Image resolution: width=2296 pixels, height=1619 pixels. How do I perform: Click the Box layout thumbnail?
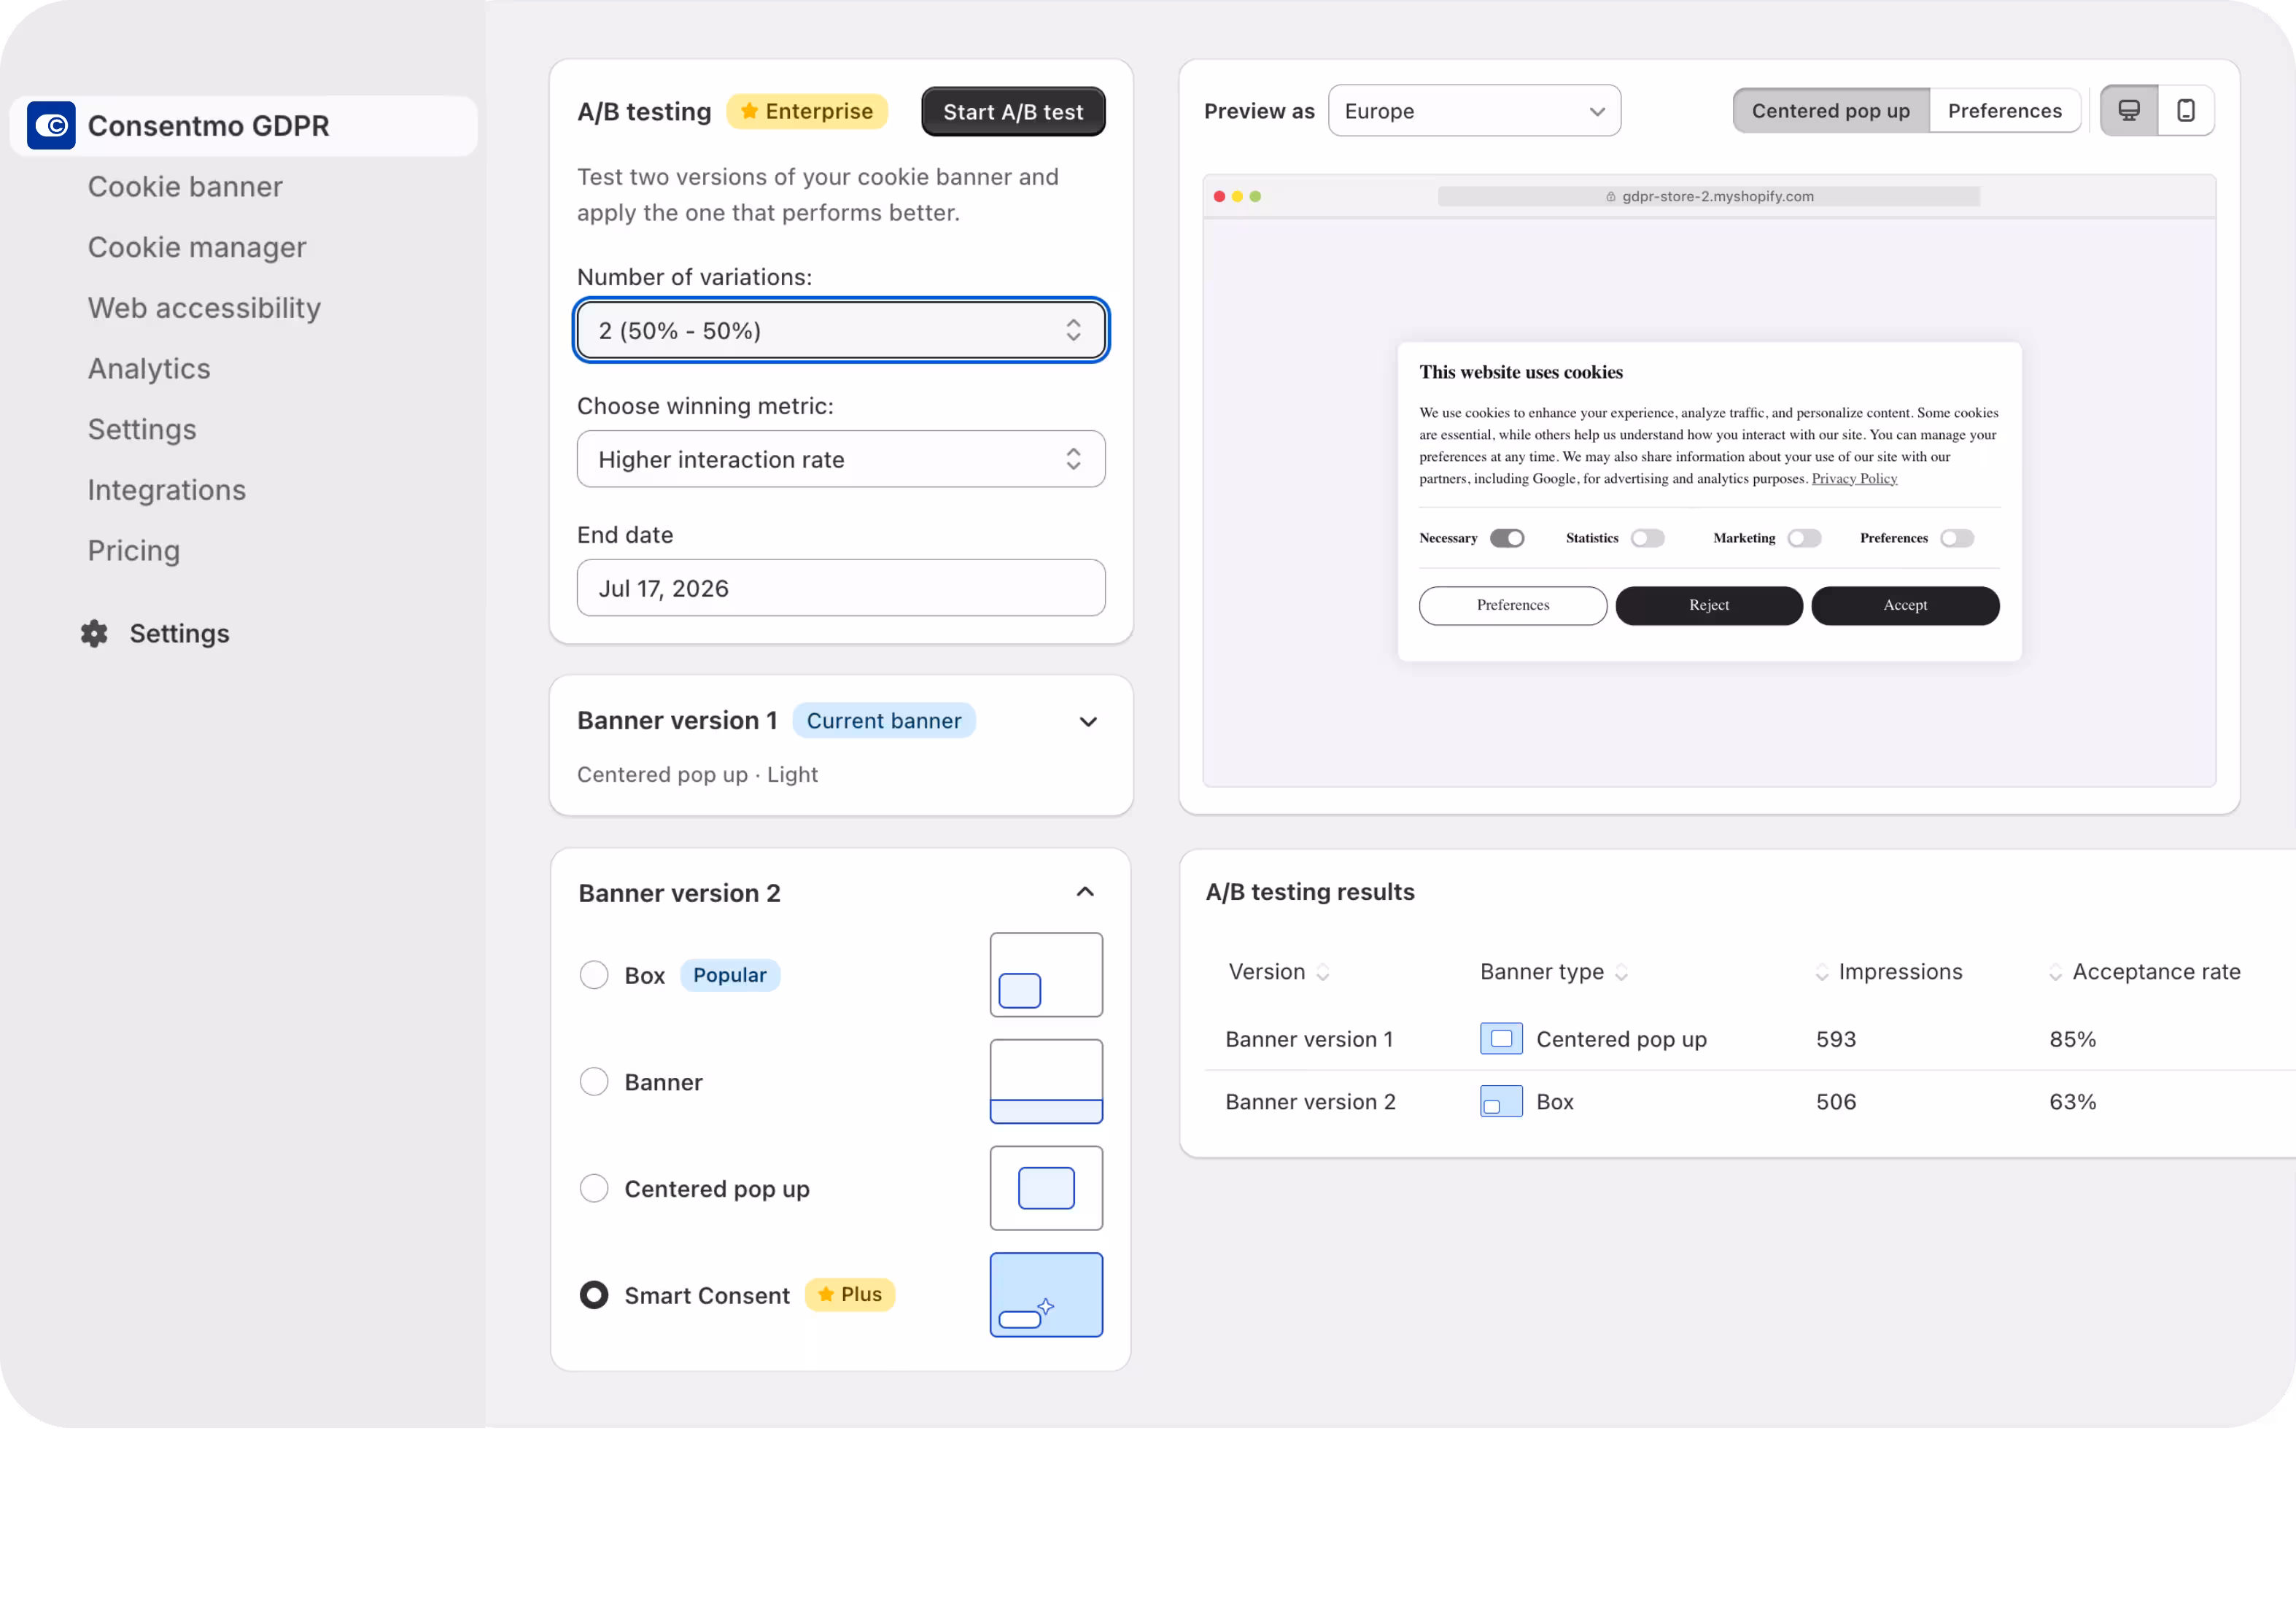[x=1046, y=975]
